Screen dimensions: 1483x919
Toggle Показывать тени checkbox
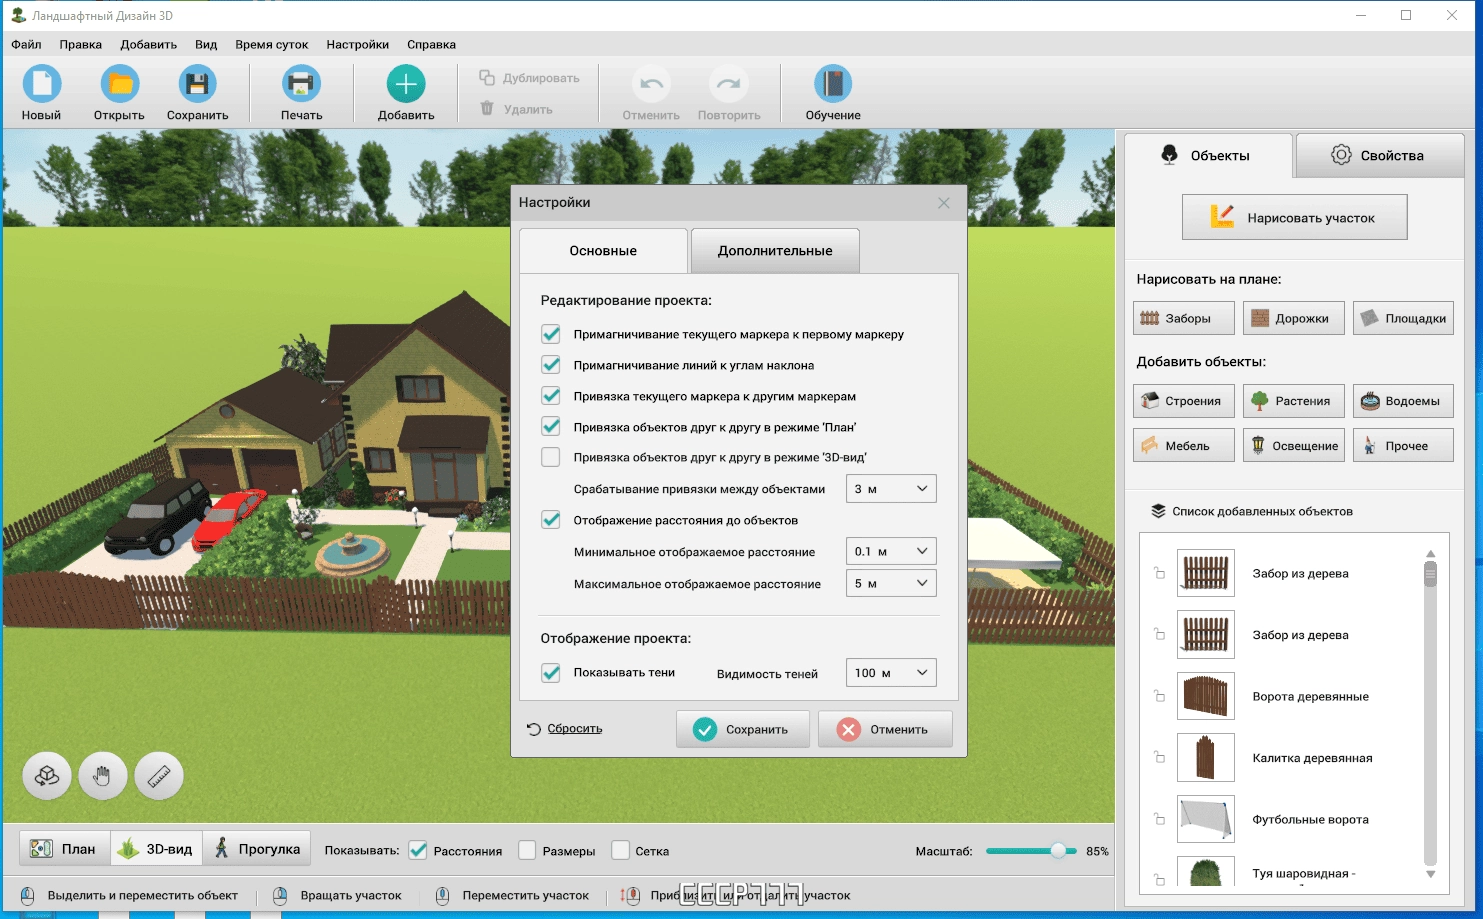551,673
